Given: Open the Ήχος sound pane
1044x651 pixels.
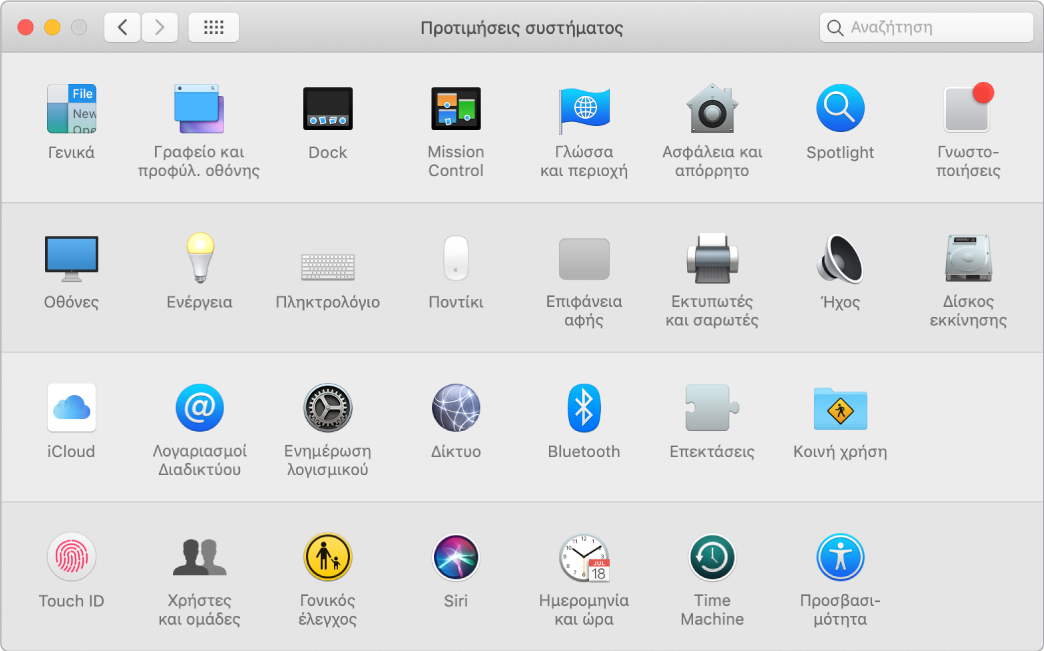Looking at the screenshot, I should point(840,259).
